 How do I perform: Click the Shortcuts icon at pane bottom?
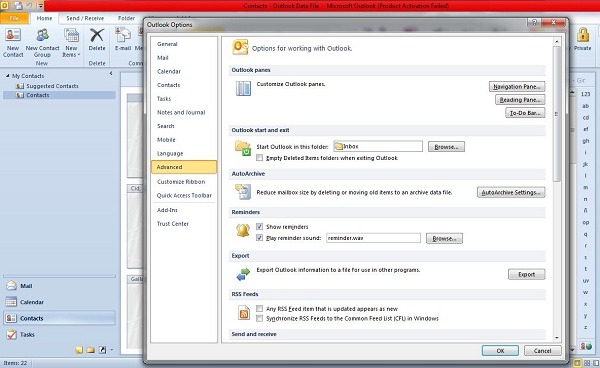(102, 350)
